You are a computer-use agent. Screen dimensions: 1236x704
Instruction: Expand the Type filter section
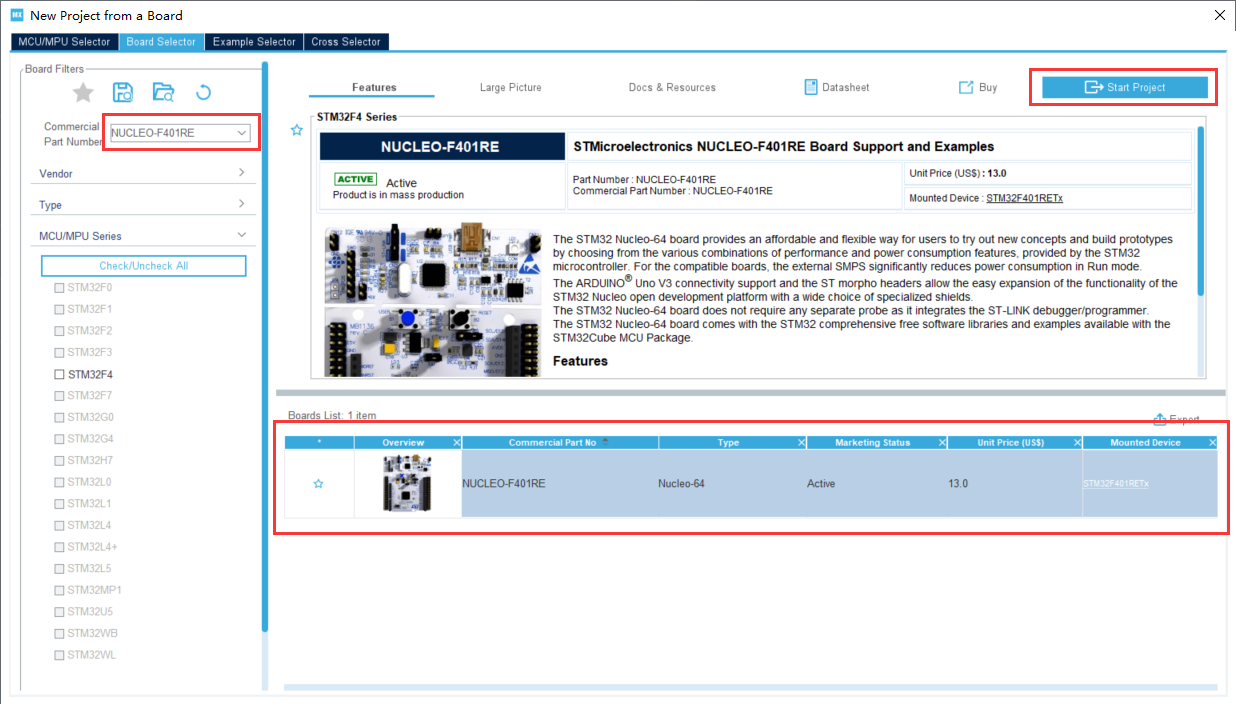click(141, 205)
